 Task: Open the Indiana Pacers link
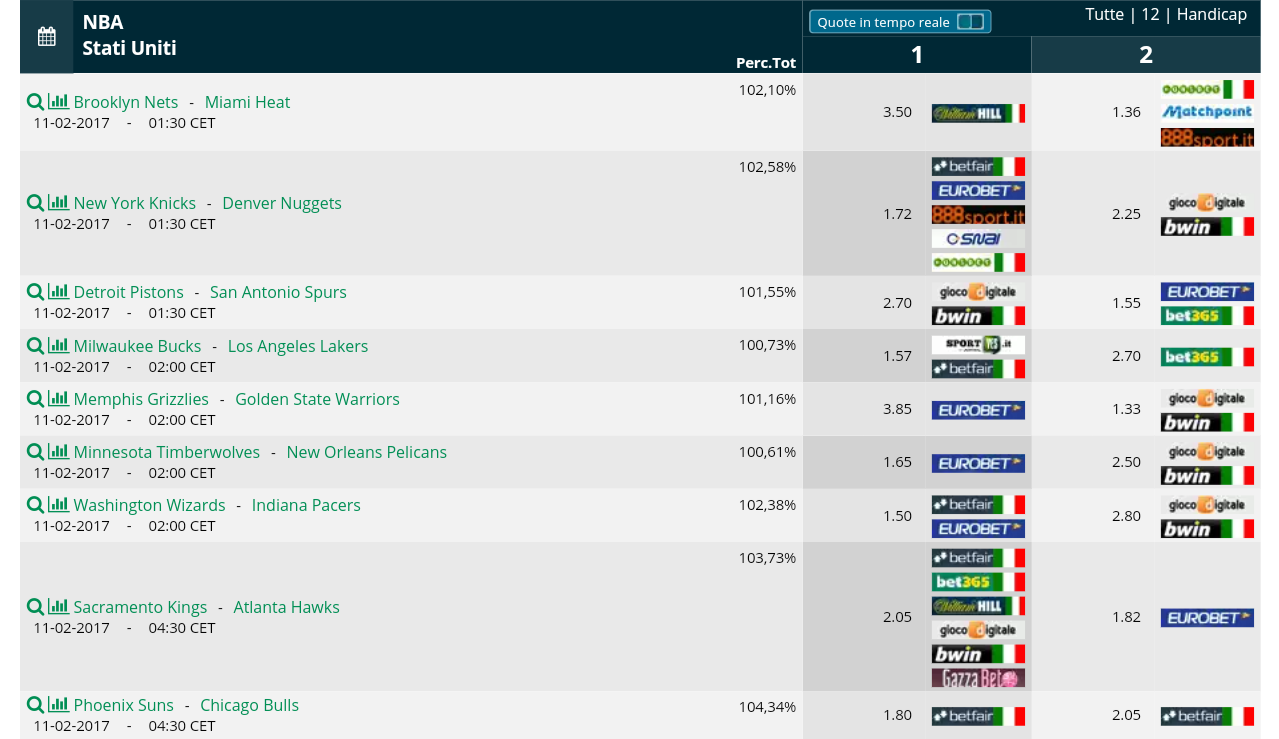[306, 505]
